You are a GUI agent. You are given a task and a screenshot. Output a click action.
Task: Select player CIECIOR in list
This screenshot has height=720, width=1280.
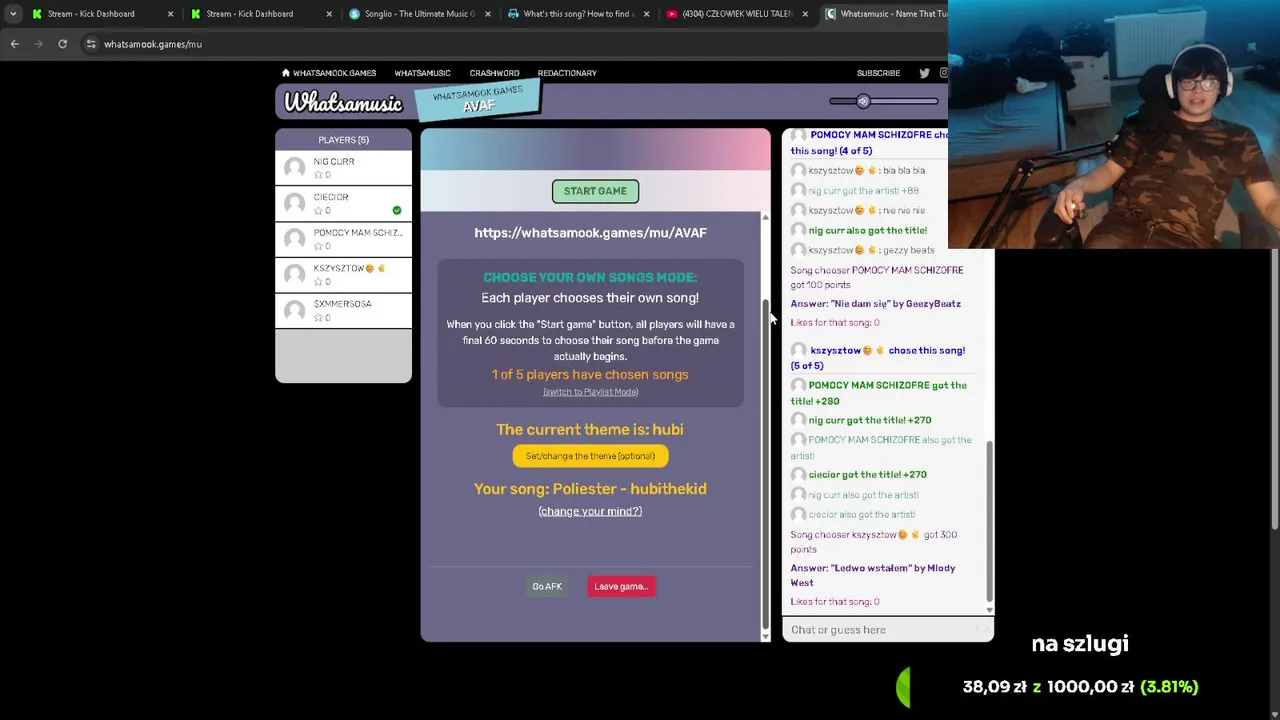(343, 203)
